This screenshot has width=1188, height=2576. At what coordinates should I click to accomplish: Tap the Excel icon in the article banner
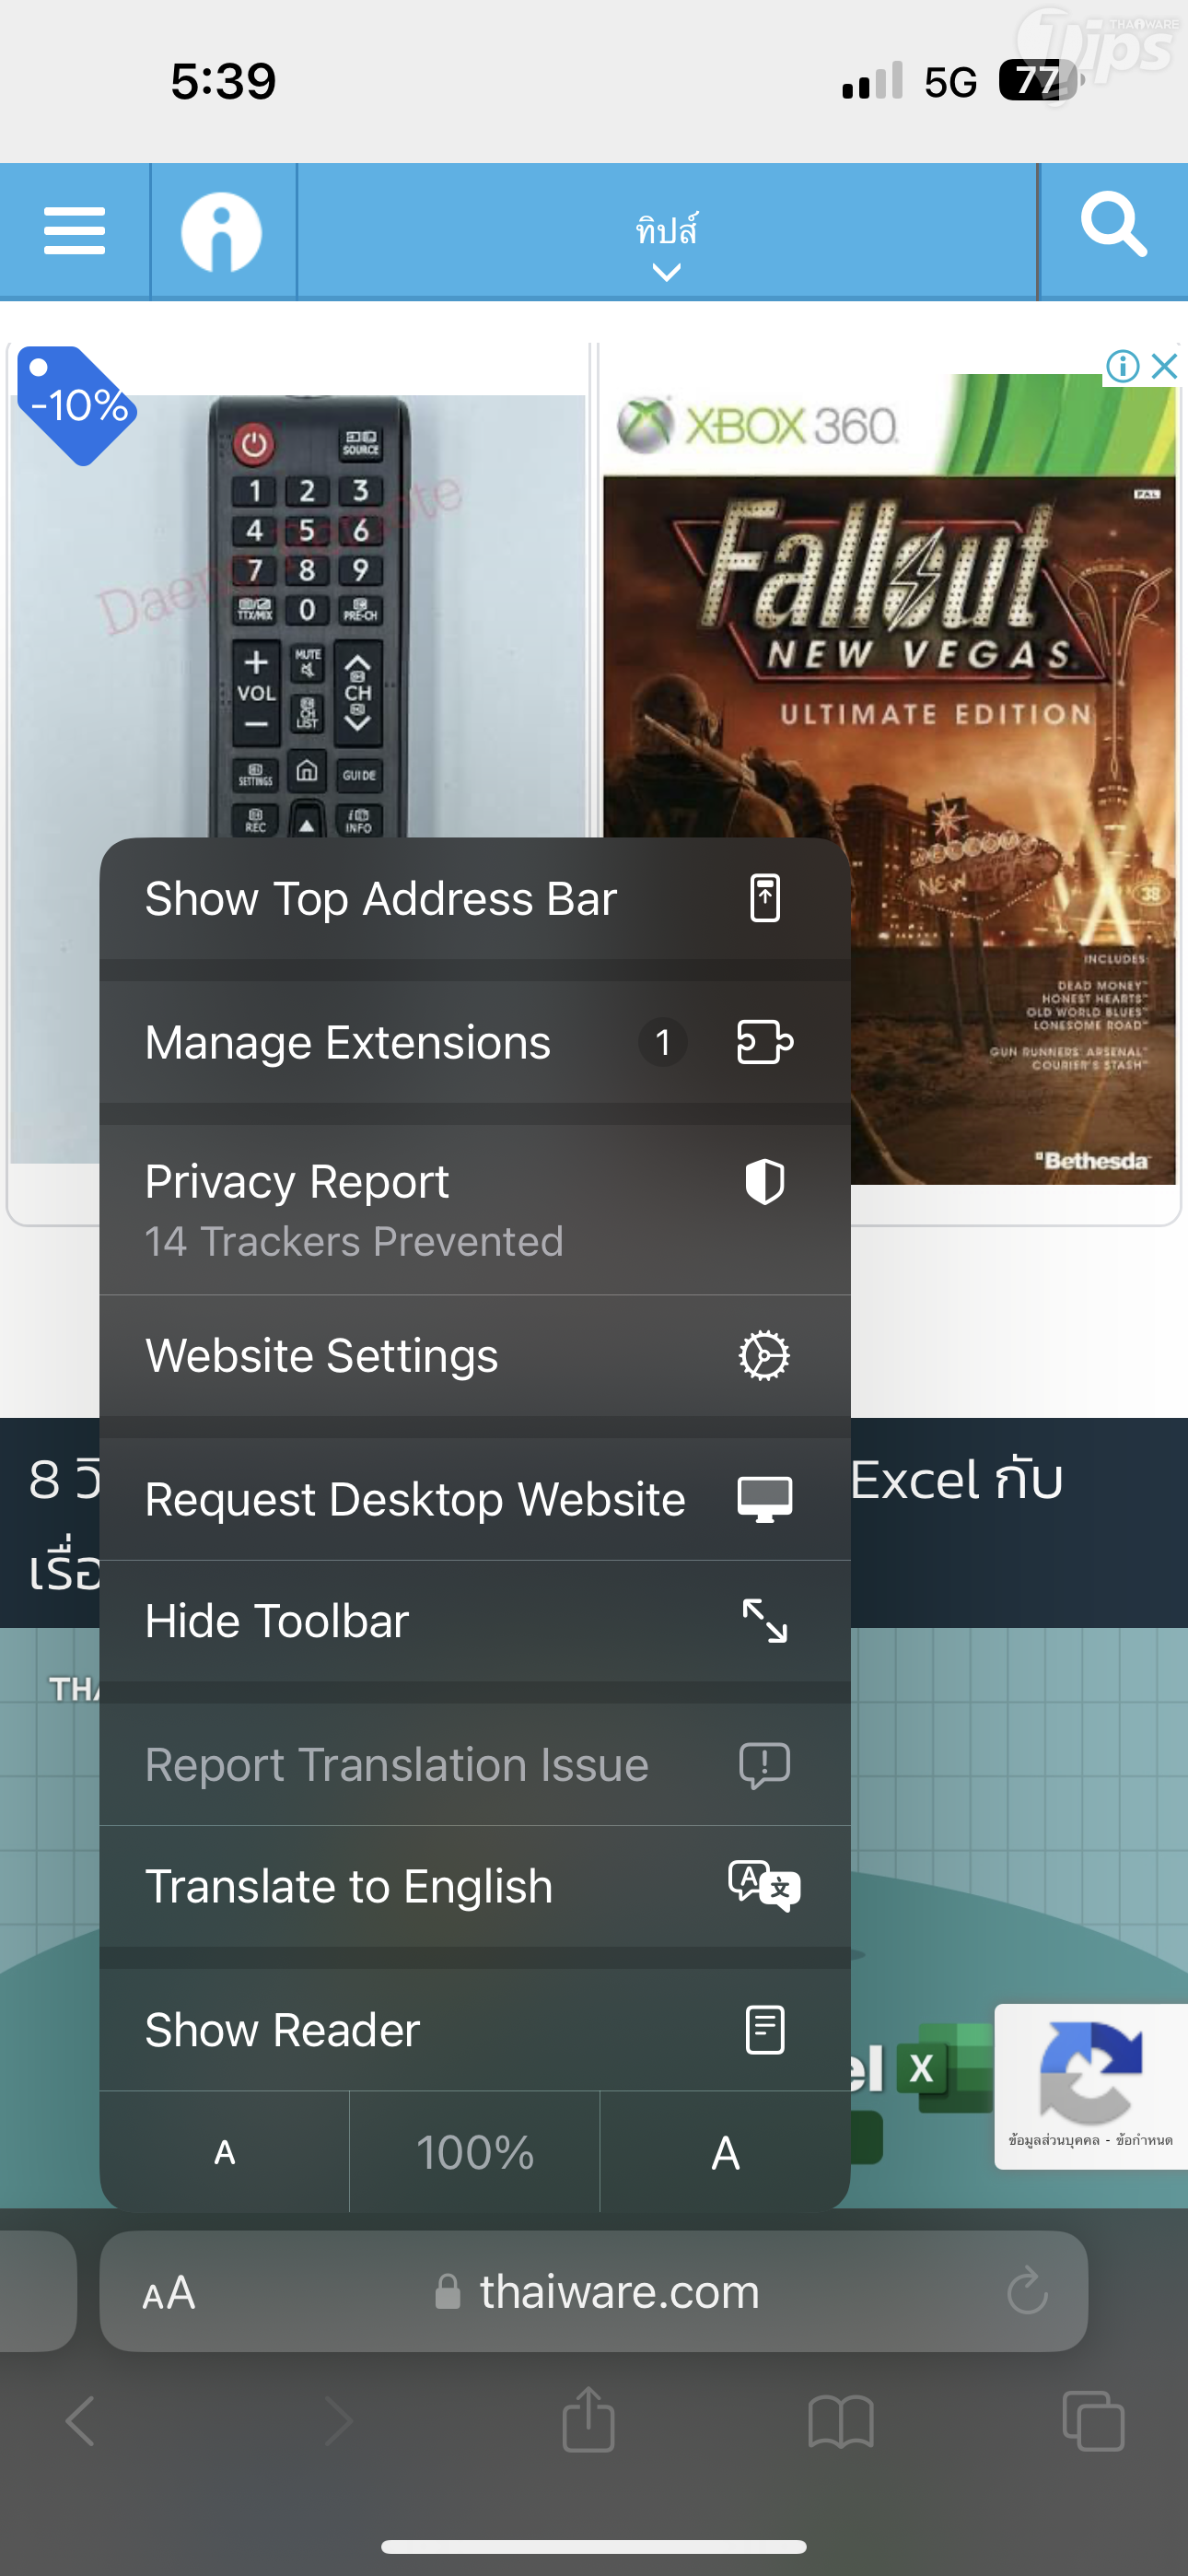pos(946,2068)
